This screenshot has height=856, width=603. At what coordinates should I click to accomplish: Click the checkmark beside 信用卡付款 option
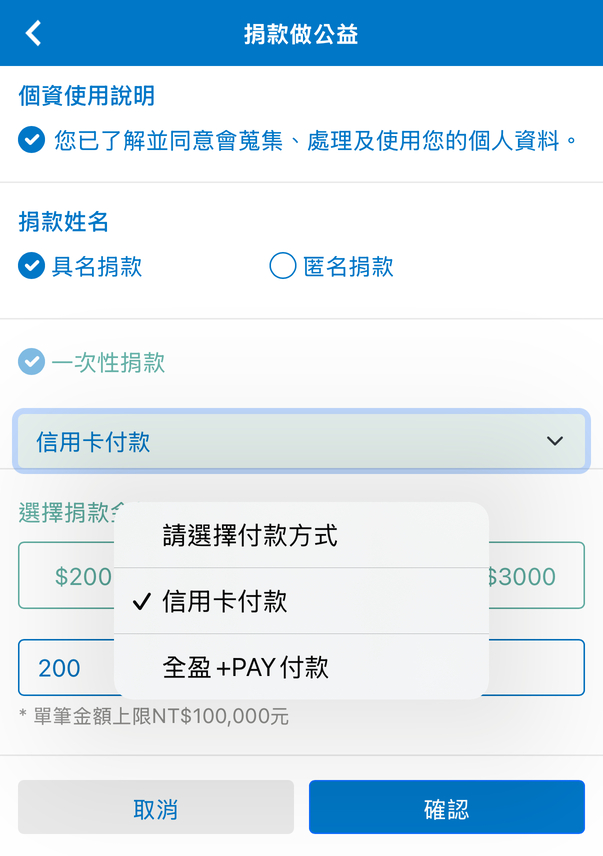pyautogui.click(x=142, y=601)
